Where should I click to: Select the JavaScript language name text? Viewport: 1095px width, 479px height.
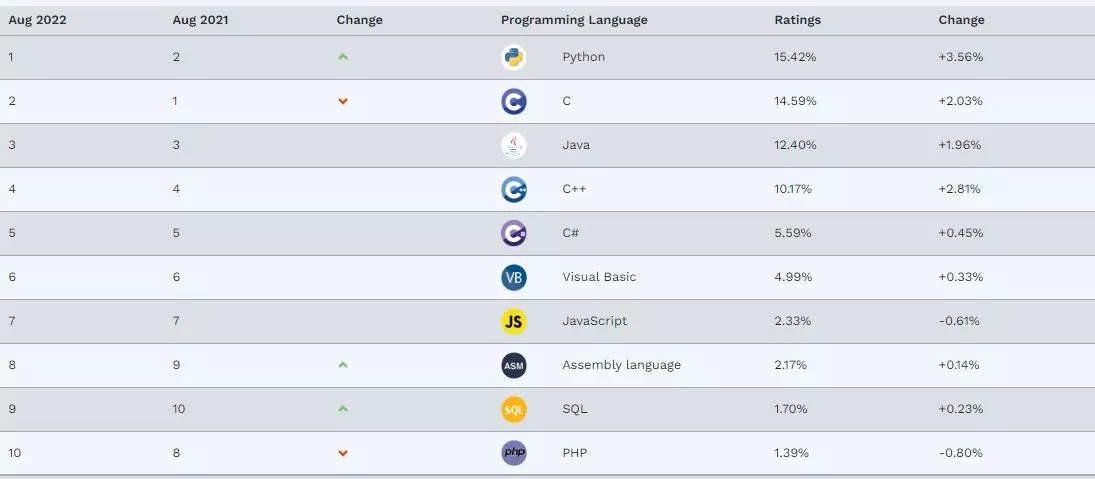[594, 320]
